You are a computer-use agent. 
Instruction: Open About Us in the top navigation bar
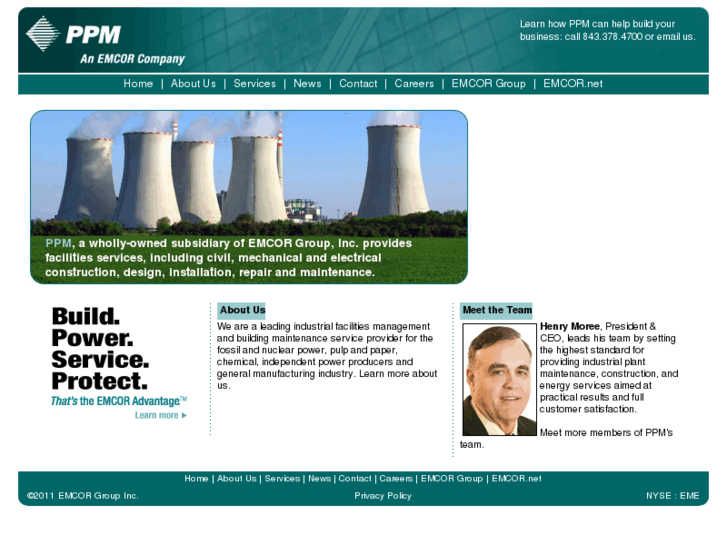tap(193, 83)
